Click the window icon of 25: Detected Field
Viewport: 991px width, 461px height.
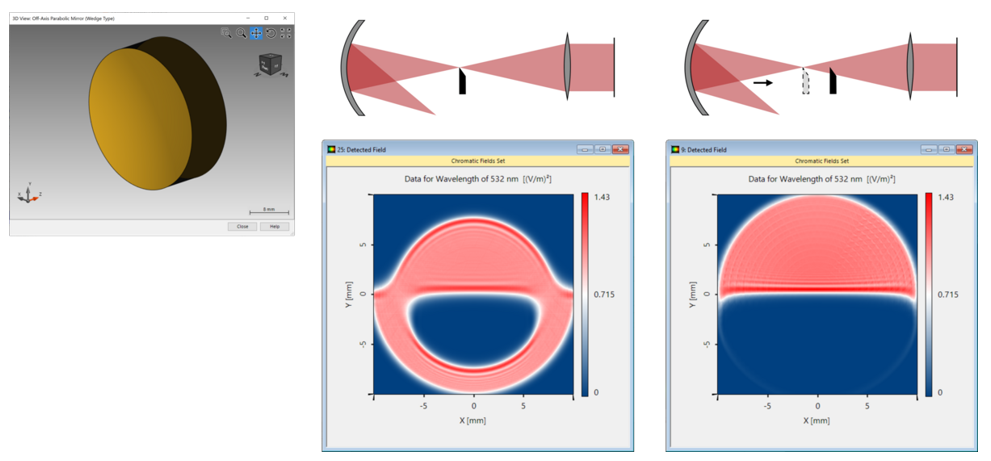pyautogui.click(x=332, y=150)
